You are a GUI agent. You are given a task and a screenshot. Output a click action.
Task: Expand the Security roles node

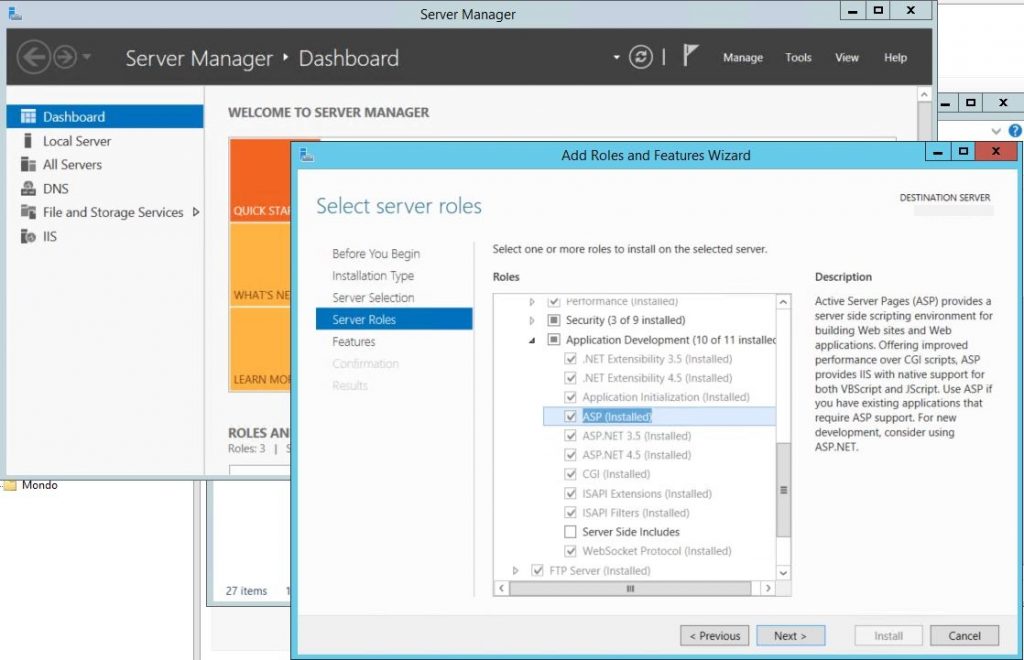click(x=530, y=319)
